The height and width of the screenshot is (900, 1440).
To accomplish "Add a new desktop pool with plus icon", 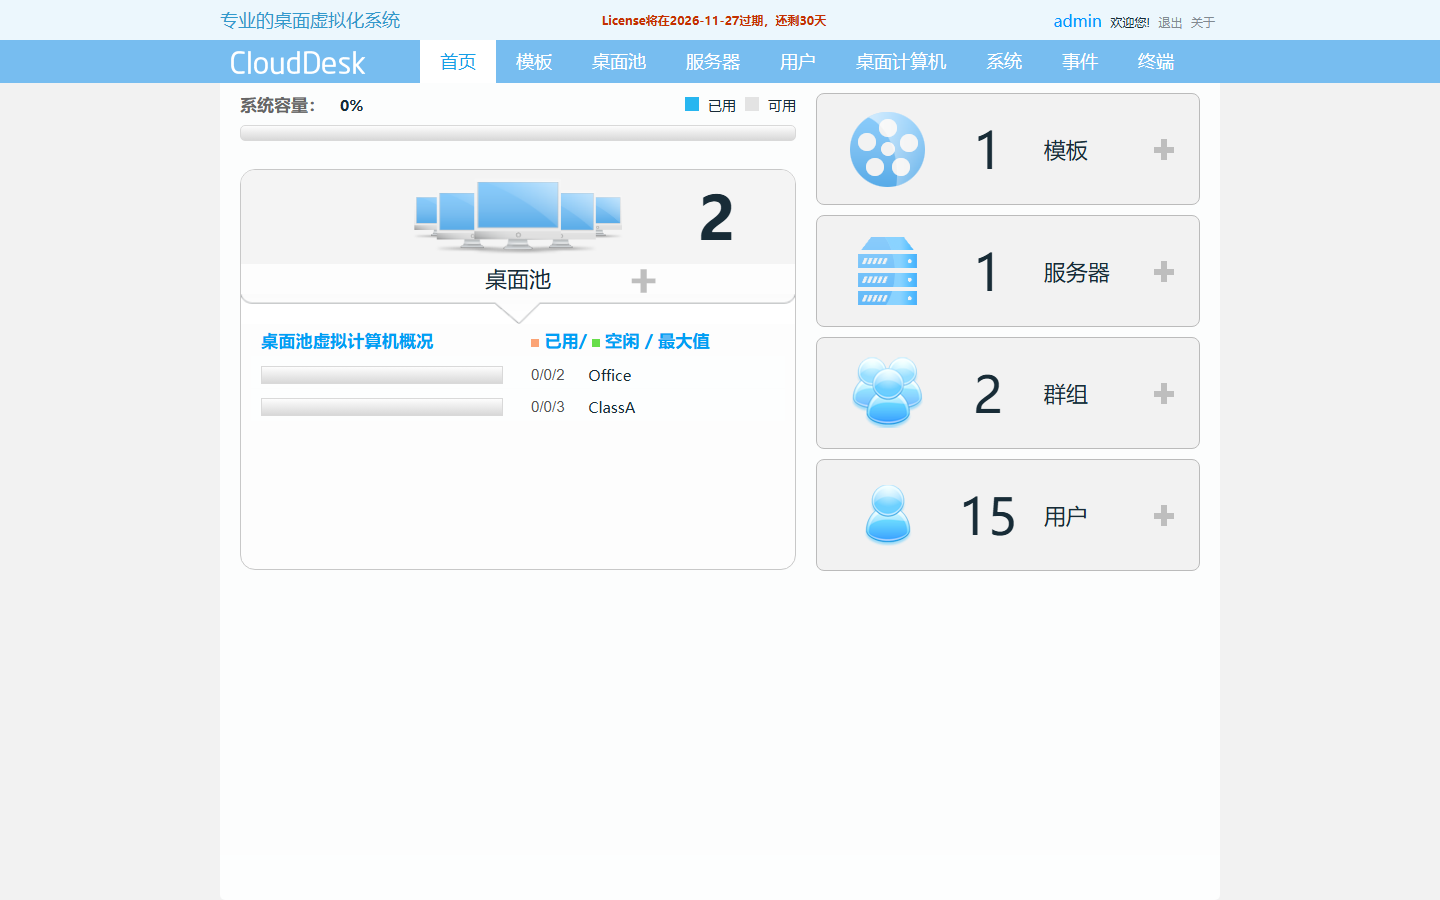I will pyautogui.click(x=644, y=281).
